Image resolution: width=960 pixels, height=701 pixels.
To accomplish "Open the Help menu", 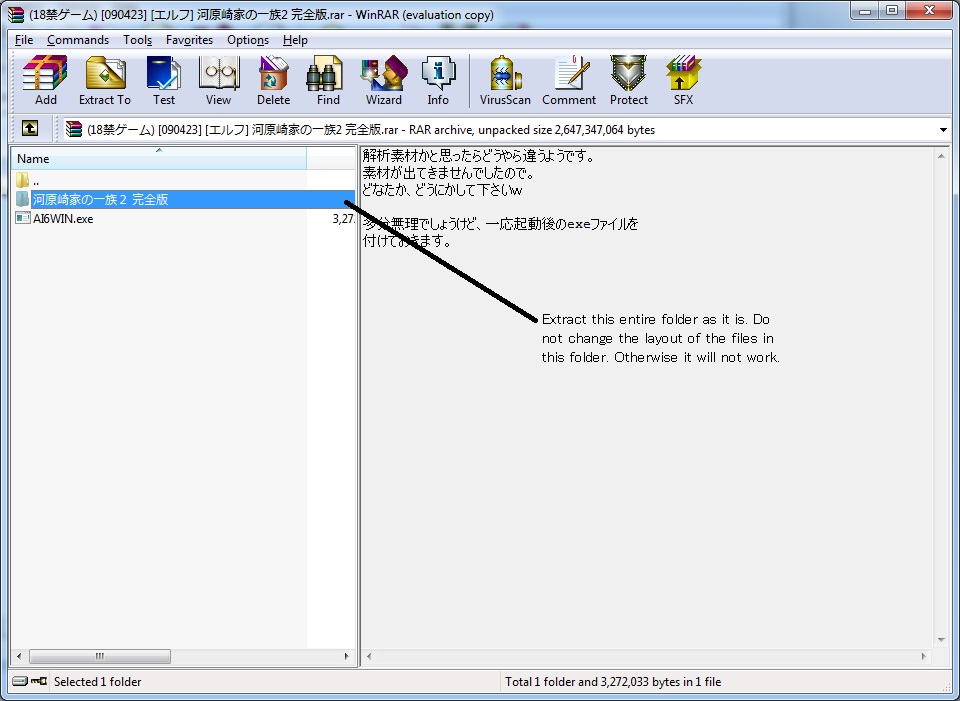I will pos(295,40).
